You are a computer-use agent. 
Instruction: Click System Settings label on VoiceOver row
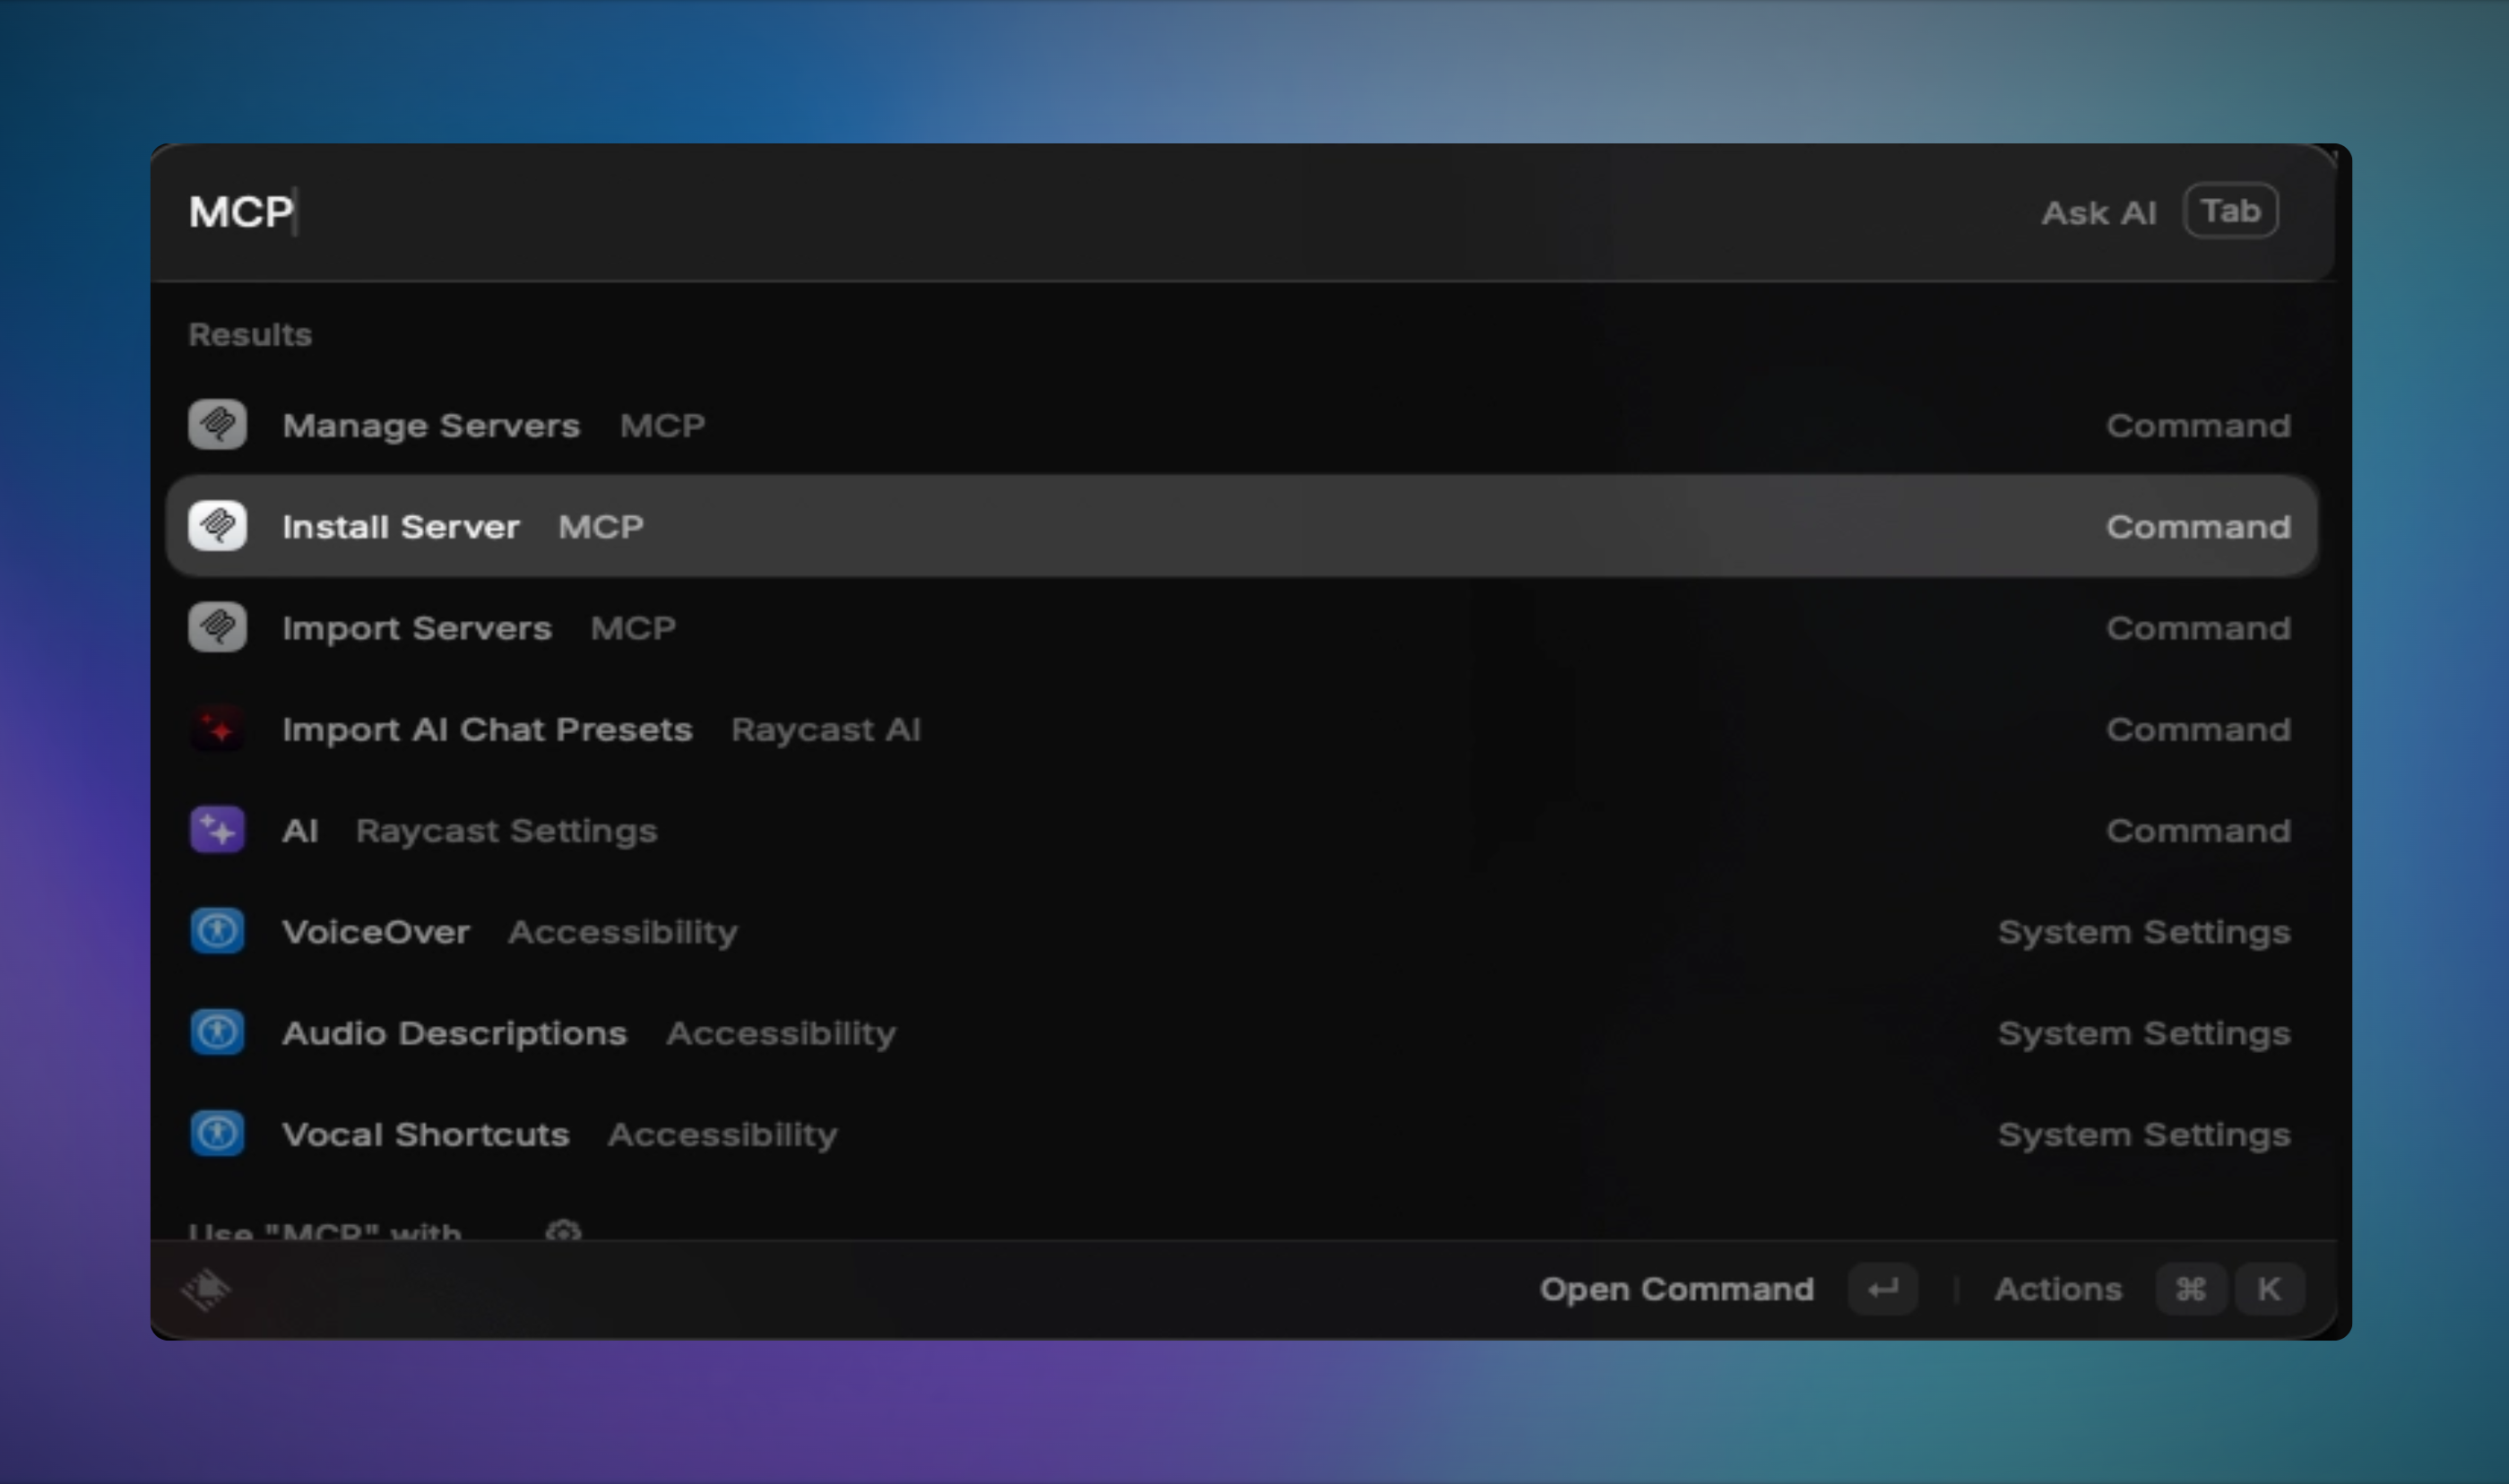tap(2144, 932)
